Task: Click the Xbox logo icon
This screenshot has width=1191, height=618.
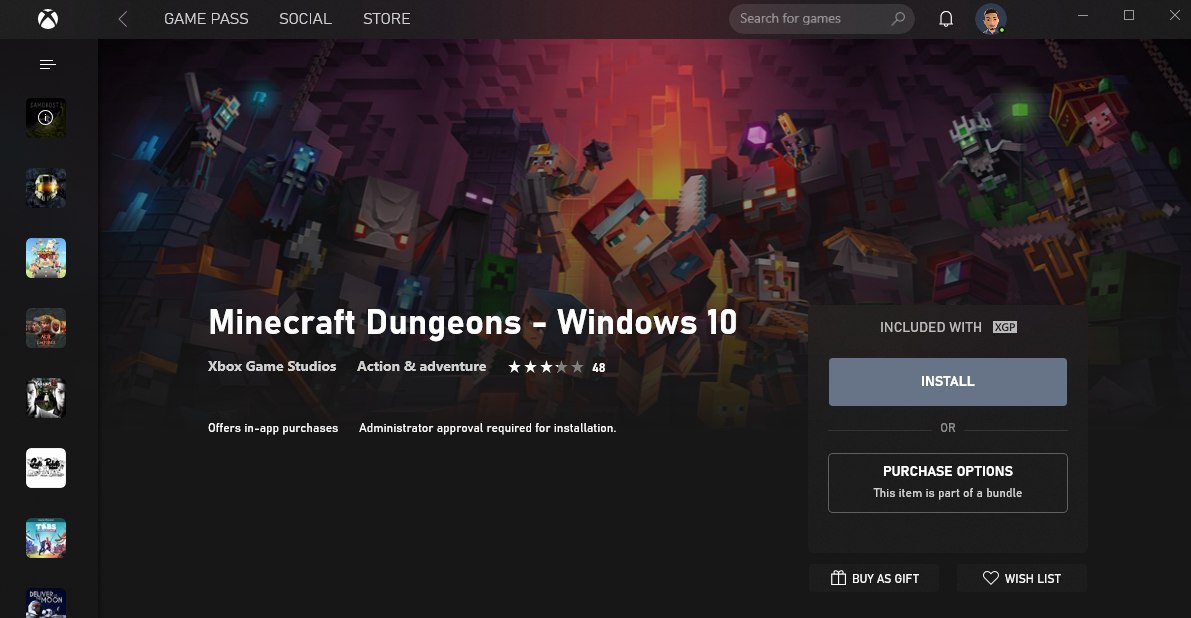Action: [x=48, y=19]
